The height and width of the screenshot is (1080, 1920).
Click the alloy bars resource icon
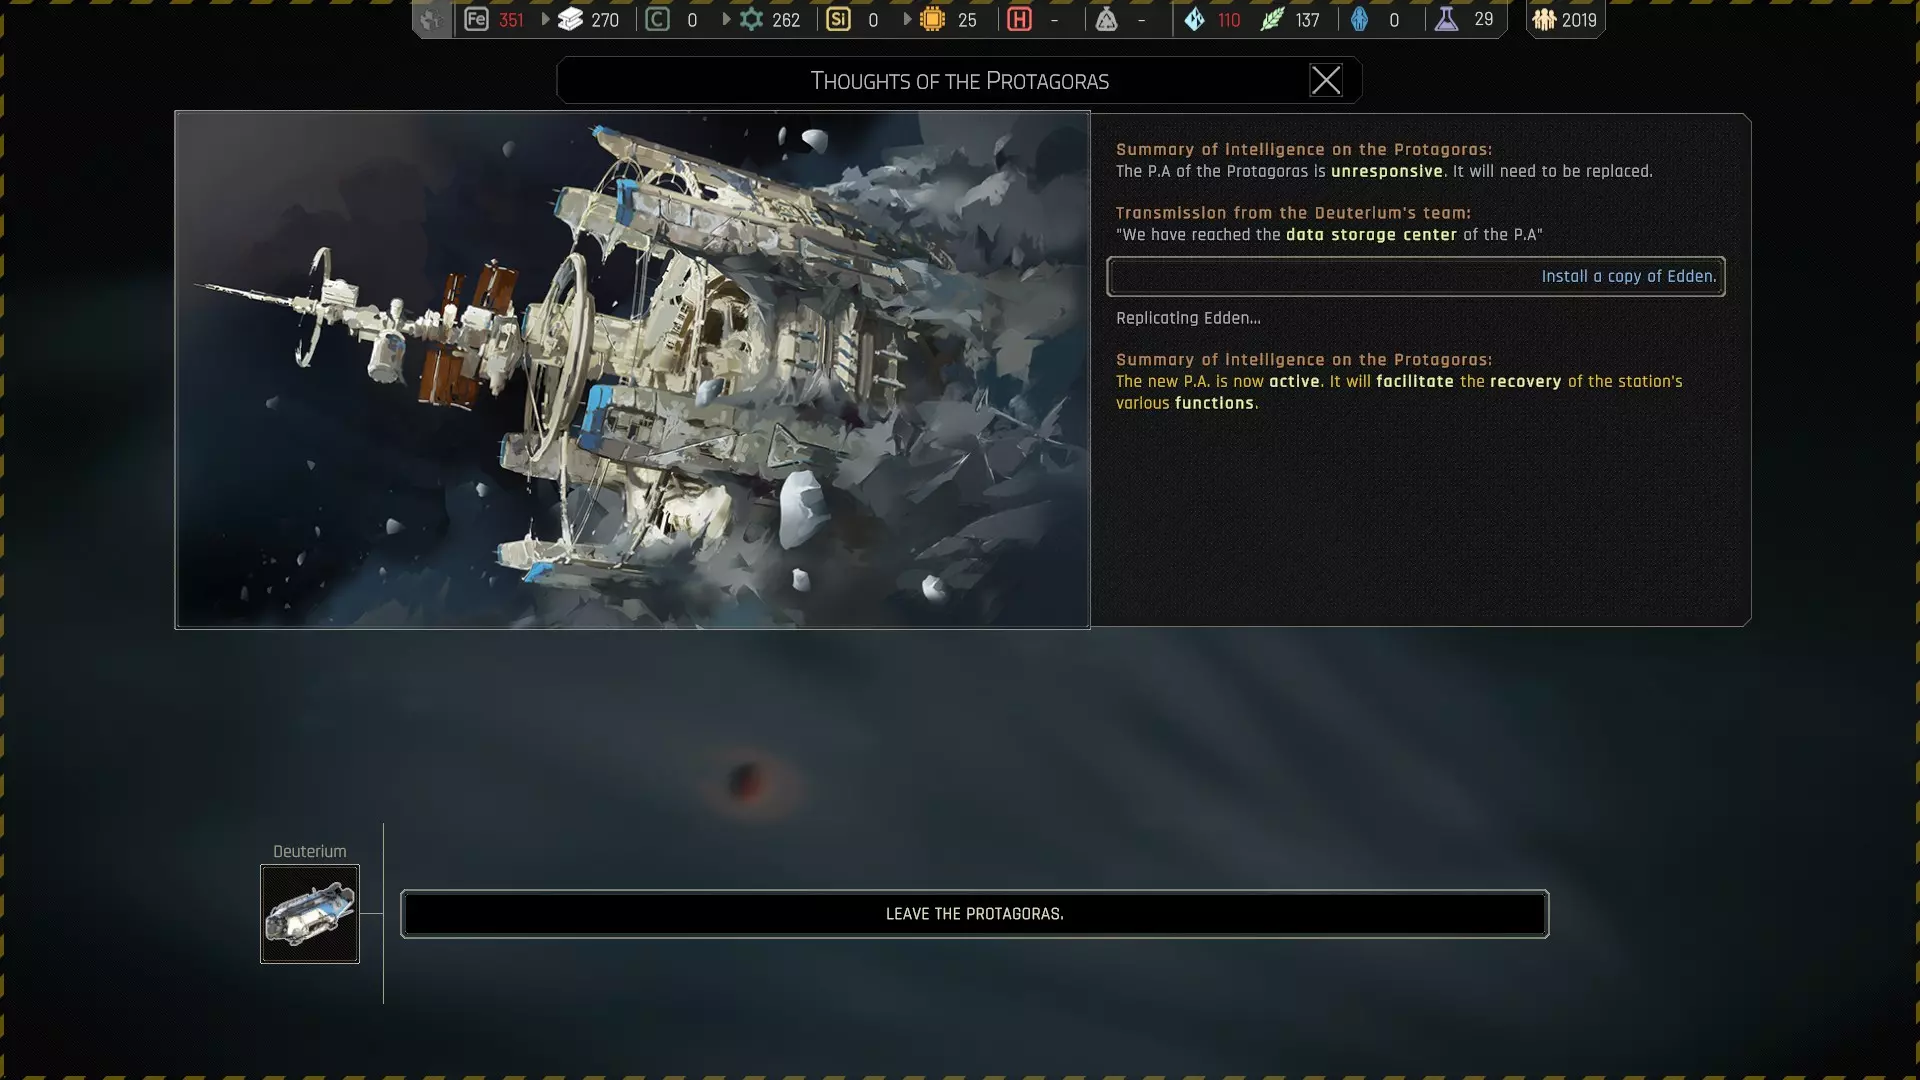[570, 19]
